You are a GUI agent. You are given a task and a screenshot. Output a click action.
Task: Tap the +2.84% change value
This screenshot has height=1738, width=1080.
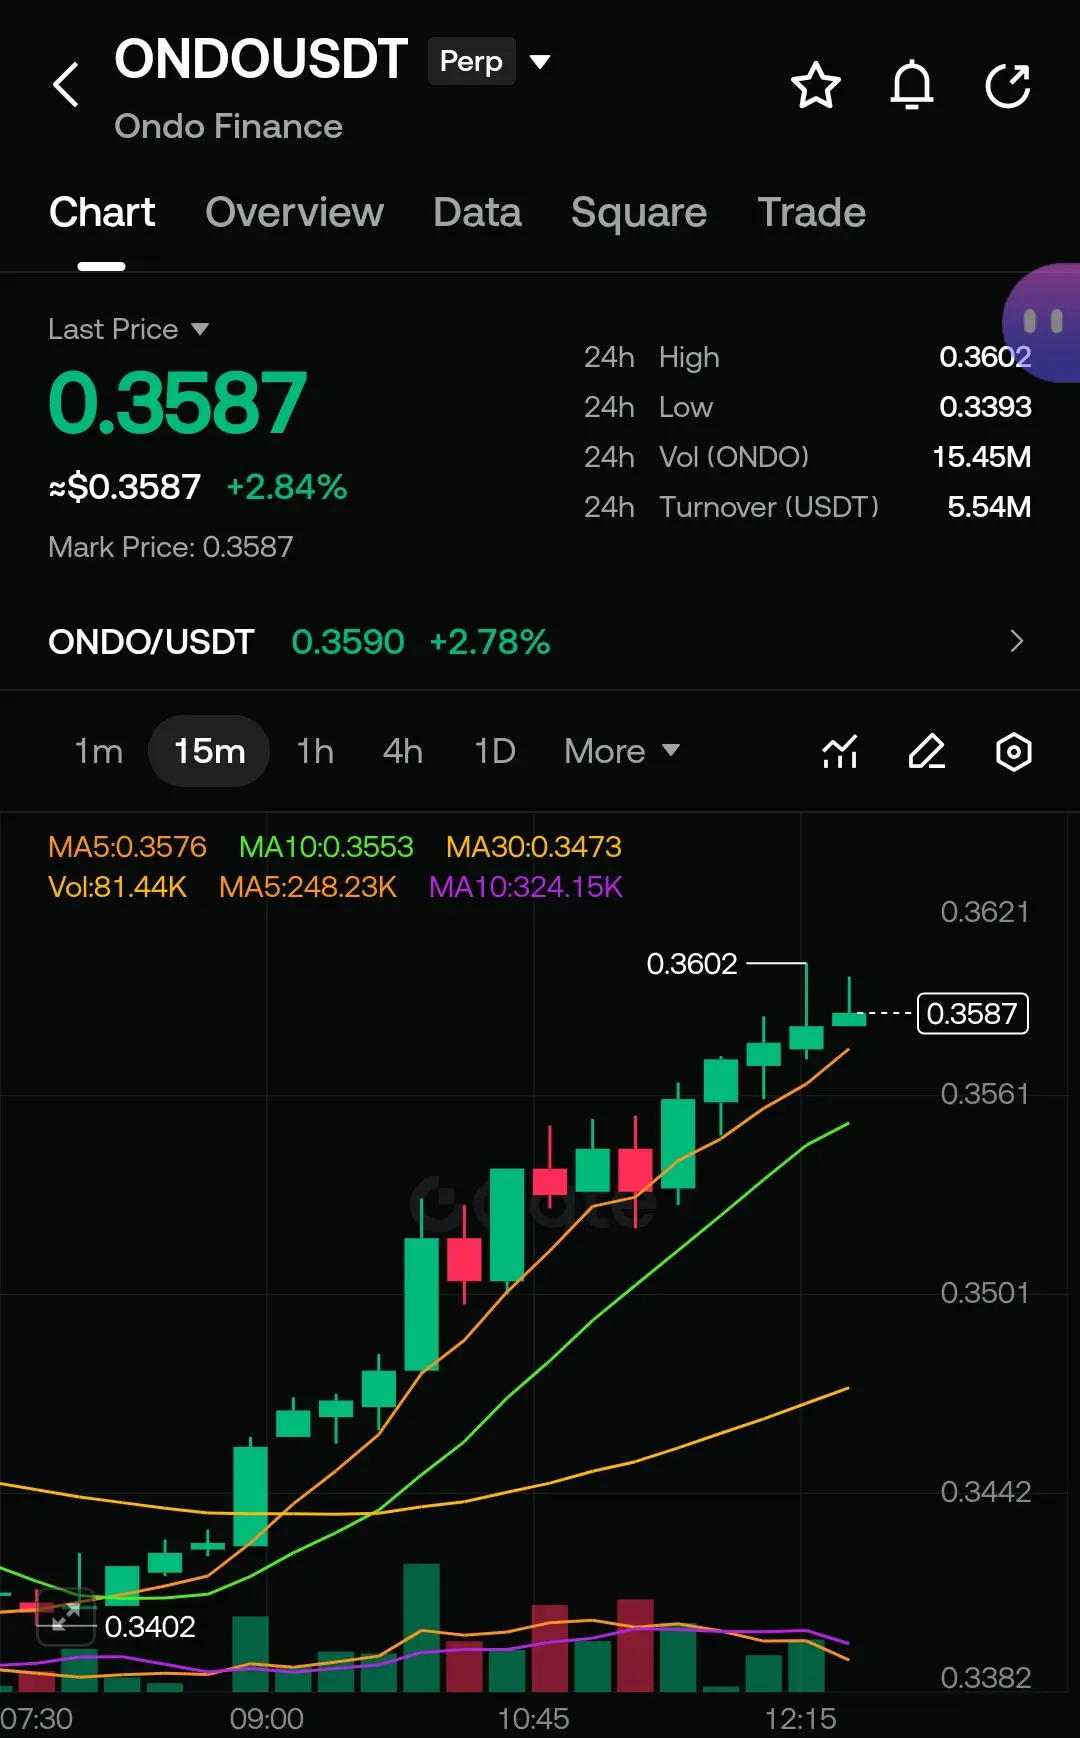point(286,487)
